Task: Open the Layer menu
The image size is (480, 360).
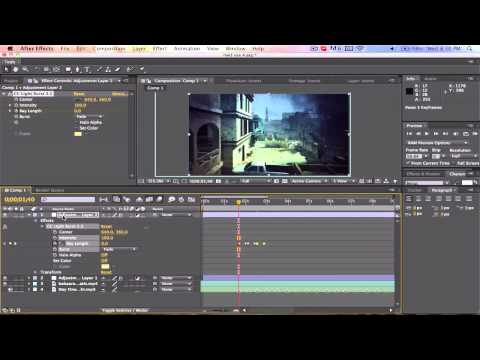Action: 139,49
